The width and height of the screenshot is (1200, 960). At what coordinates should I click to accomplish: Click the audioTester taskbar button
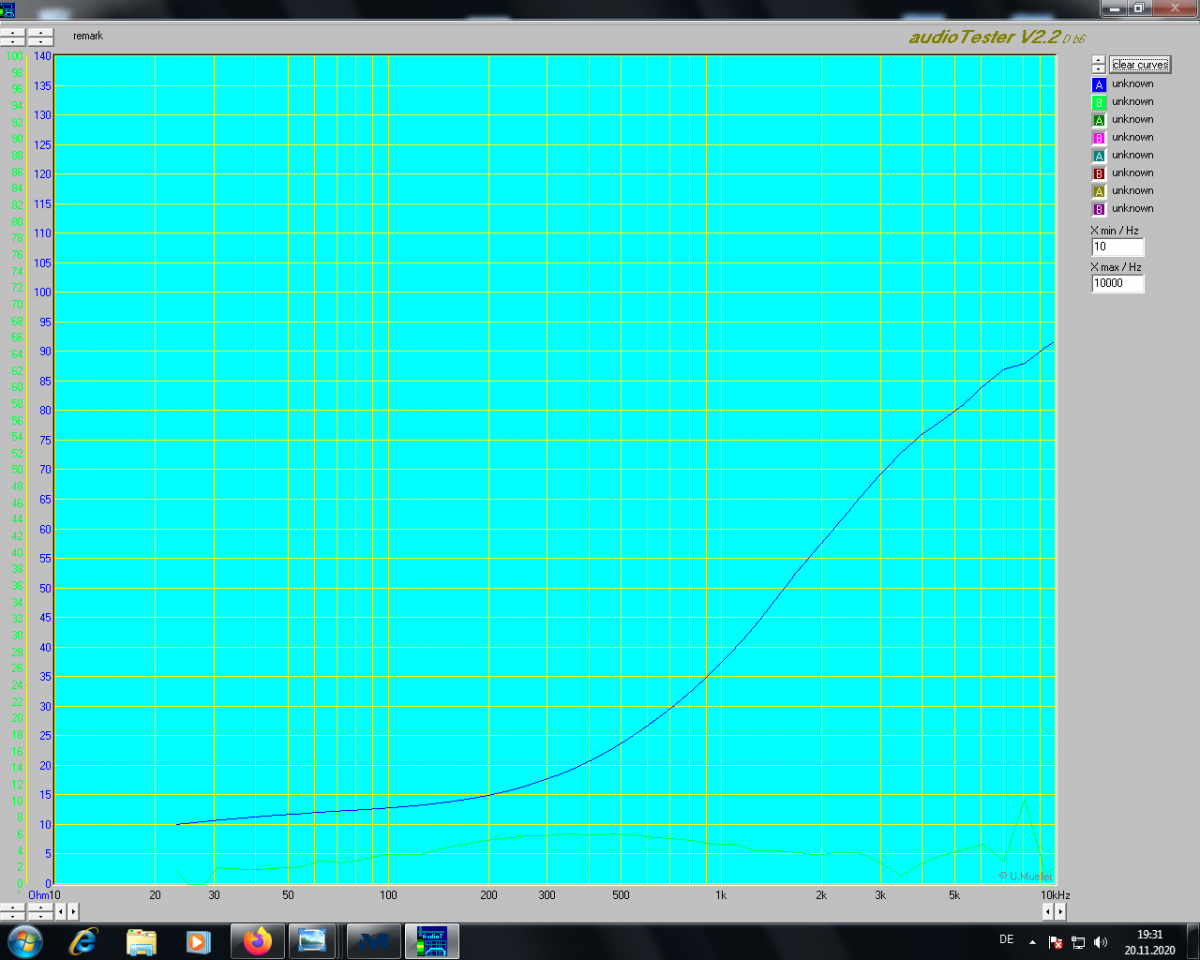click(x=432, y=941)
